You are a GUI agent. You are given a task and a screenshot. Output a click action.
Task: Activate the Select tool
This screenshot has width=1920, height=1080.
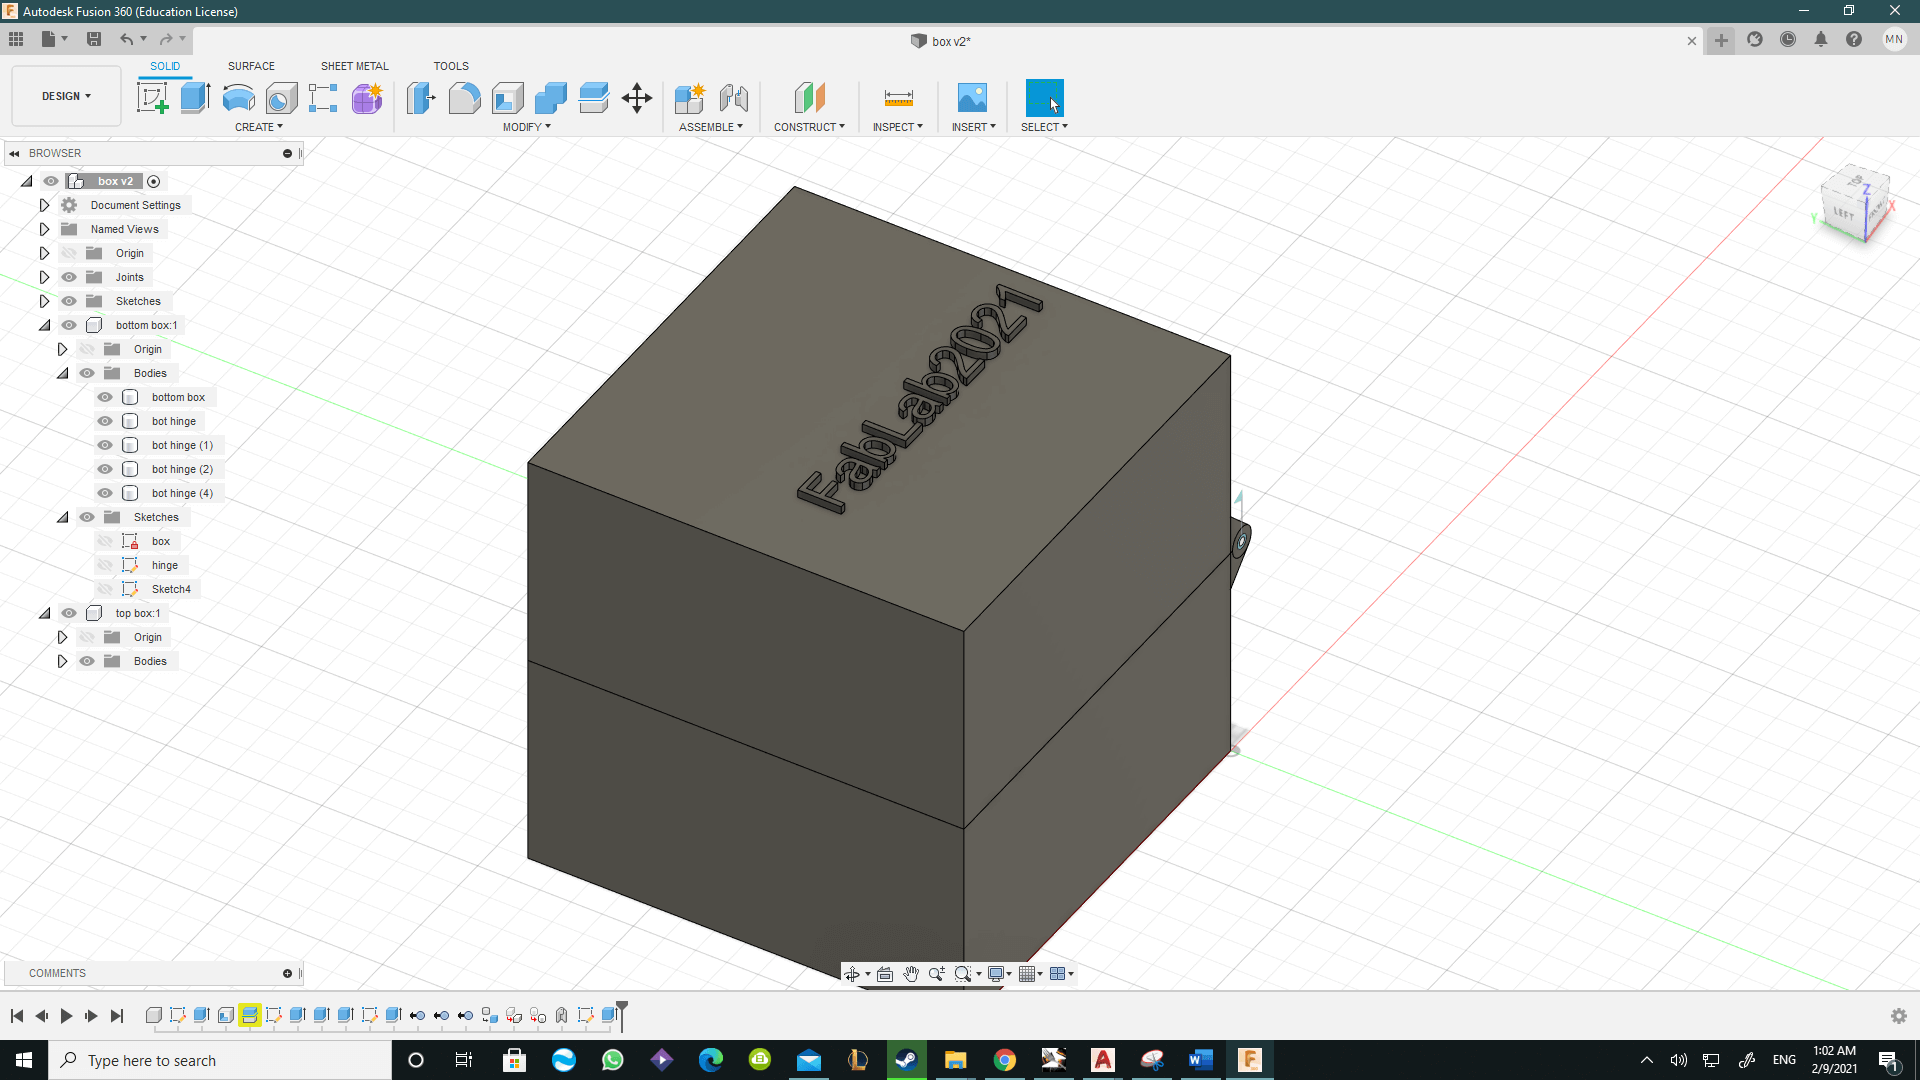[1044, 98]
